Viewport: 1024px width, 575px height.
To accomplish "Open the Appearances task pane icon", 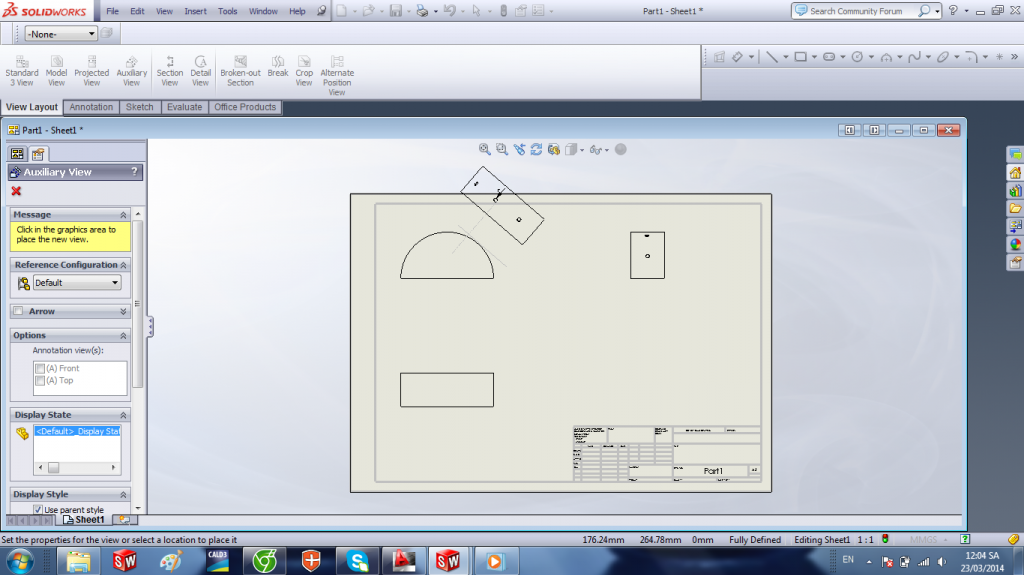I will pos(1015,244).
